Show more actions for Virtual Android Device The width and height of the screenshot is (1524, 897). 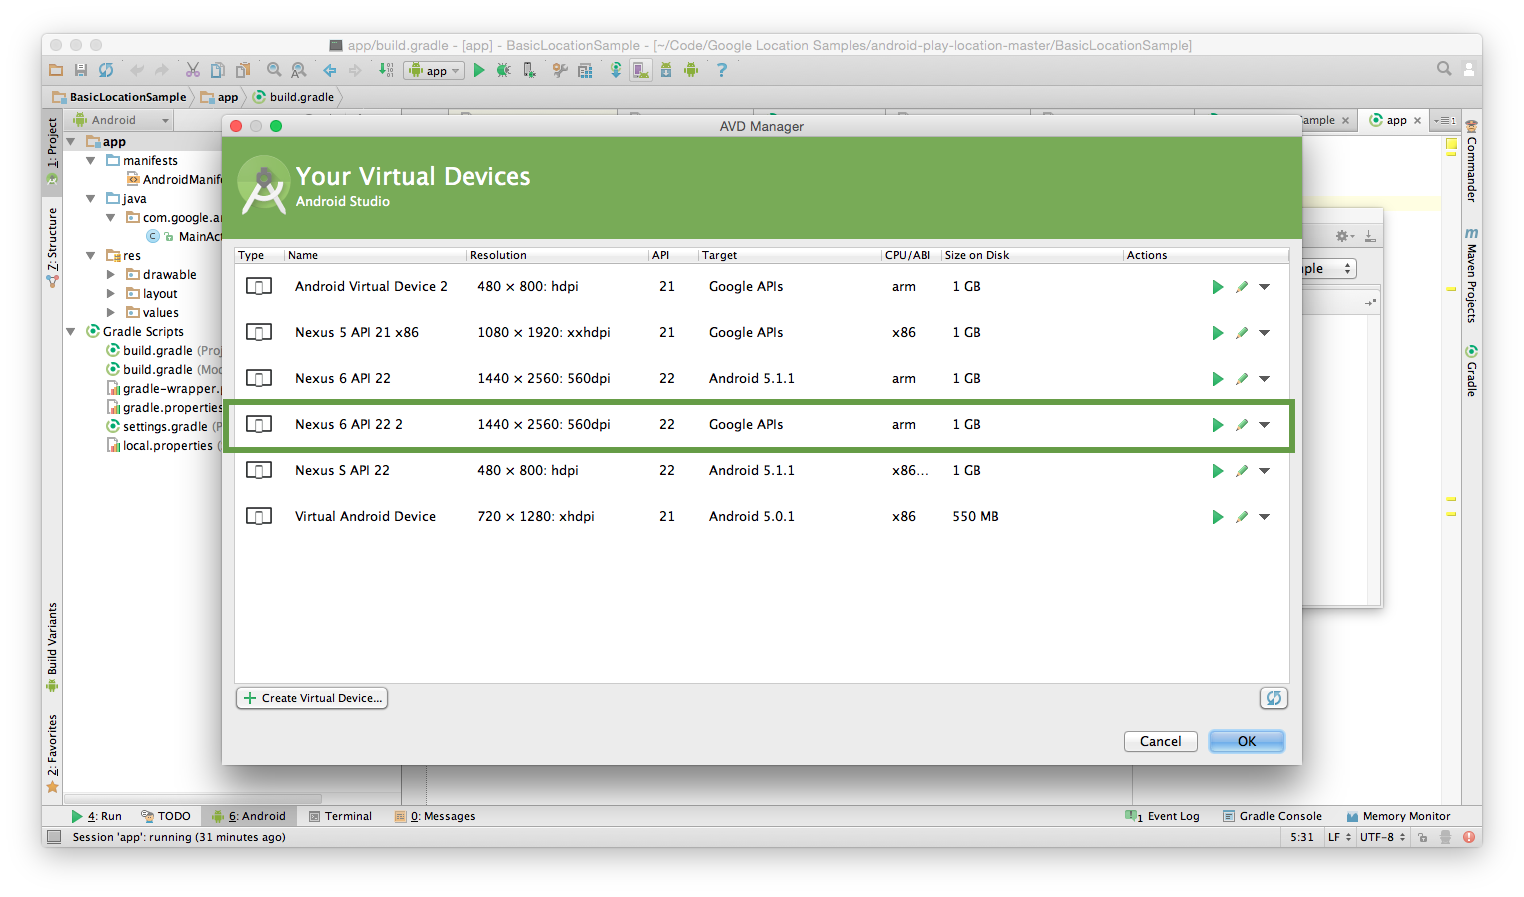1265,517
